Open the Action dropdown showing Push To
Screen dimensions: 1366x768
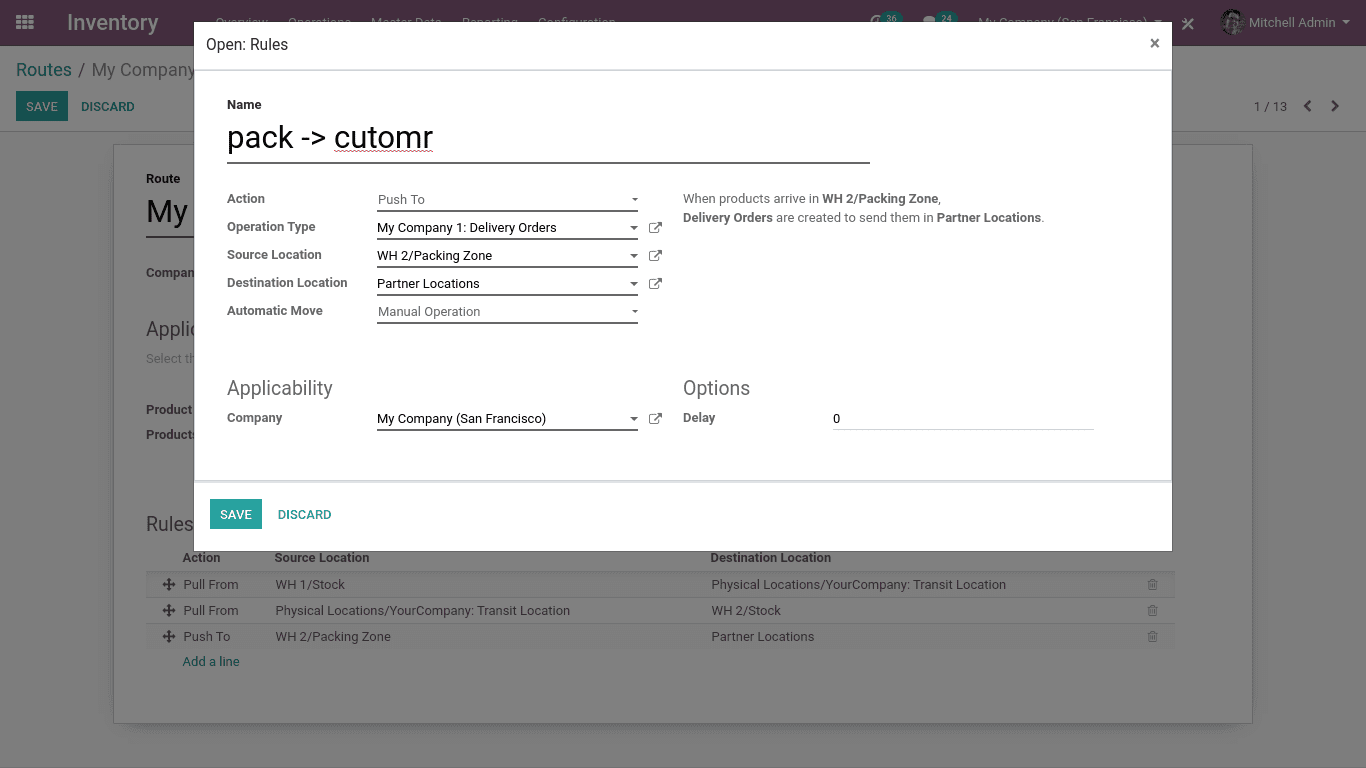click(x=507, y=200)
